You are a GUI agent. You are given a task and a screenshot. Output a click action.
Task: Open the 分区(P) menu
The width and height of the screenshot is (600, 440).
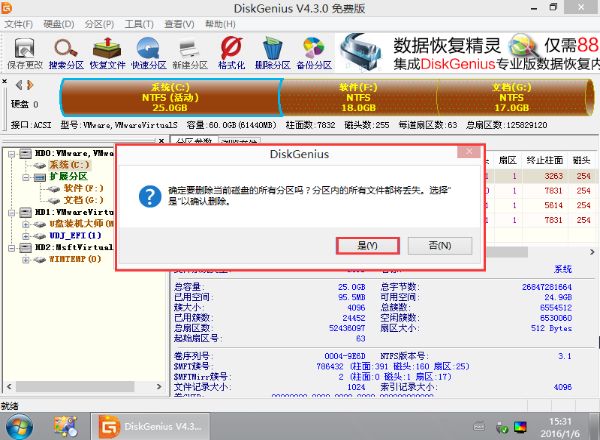[x=99, y=24]
